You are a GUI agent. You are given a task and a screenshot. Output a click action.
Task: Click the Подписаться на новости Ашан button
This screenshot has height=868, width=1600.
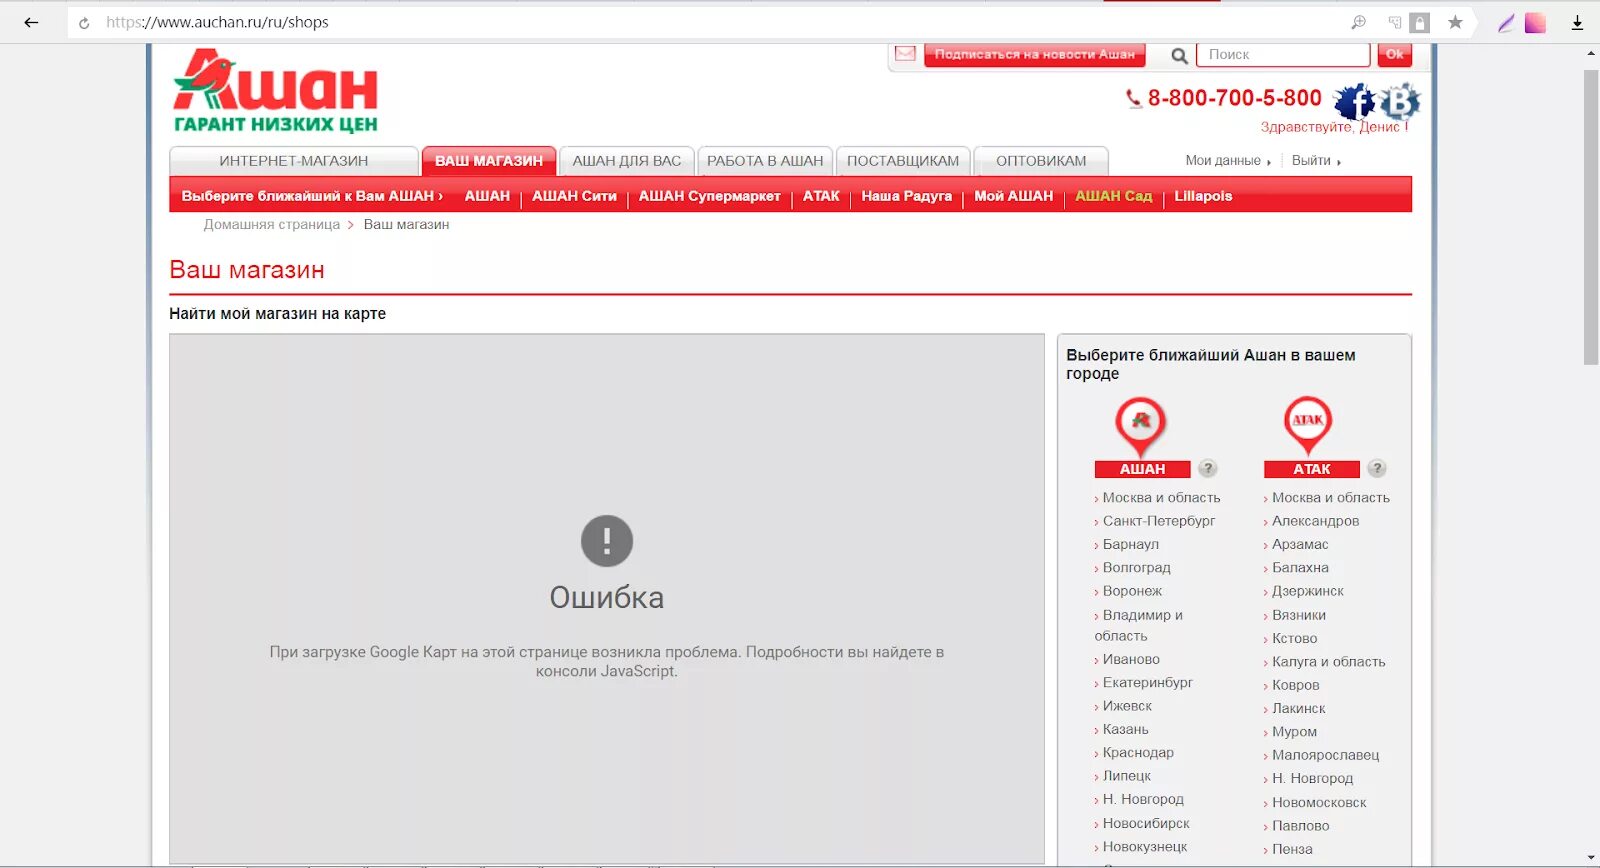tap(1034, 55)
